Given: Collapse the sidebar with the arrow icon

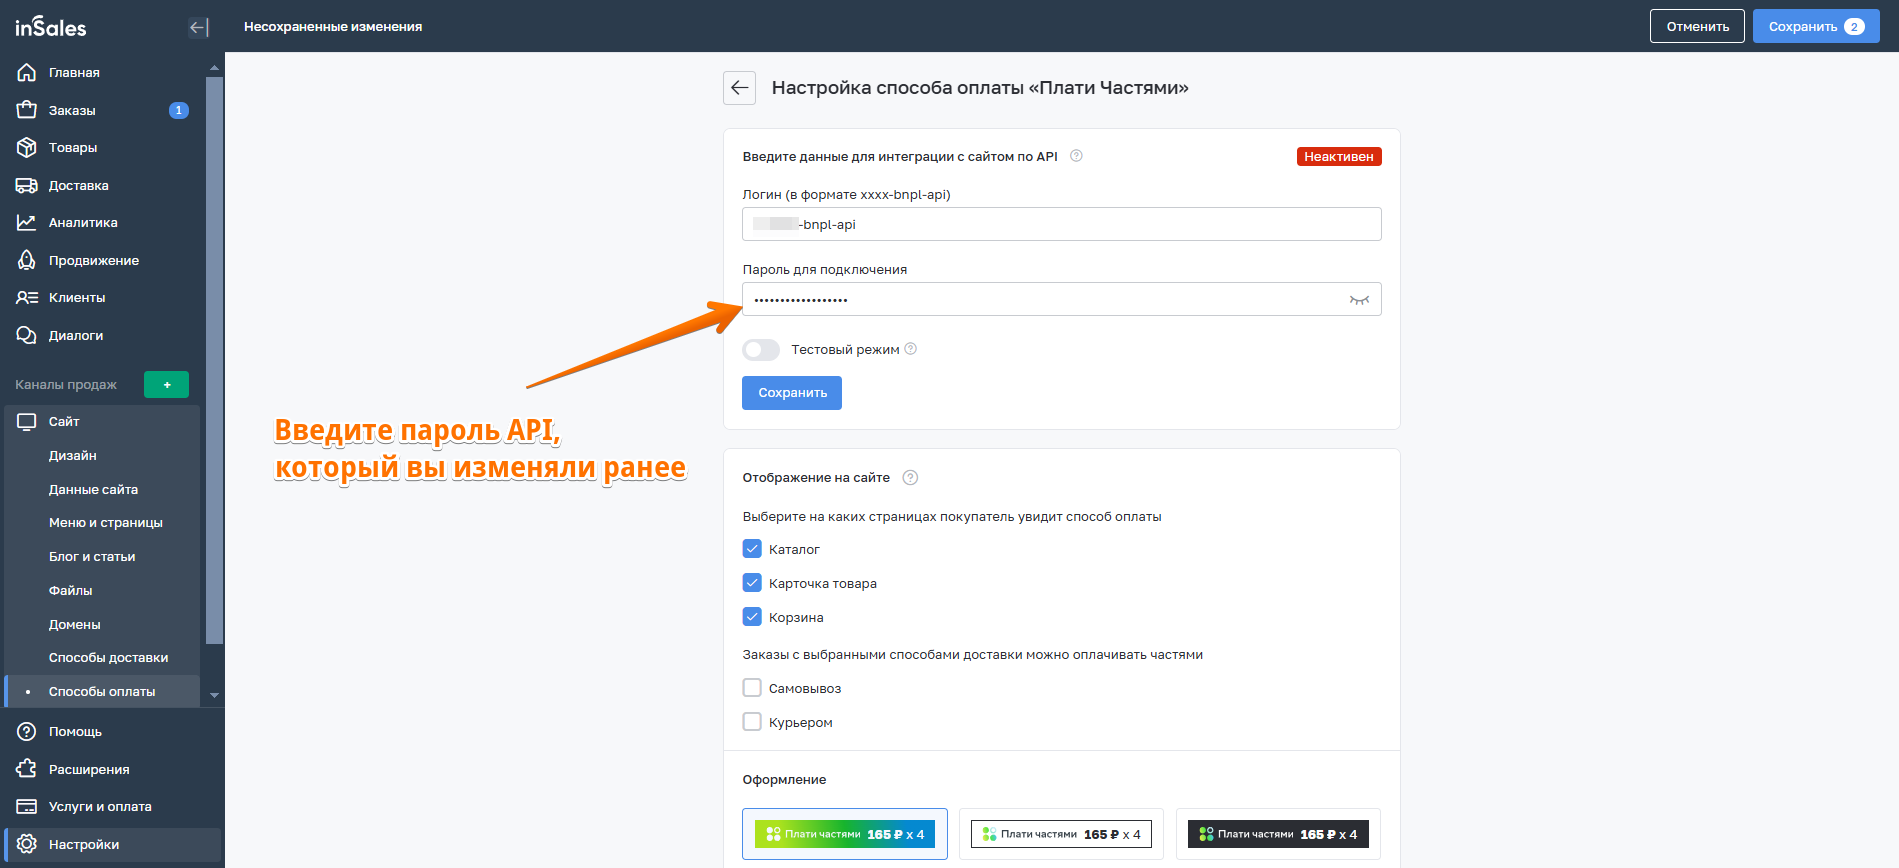Looking at the screenshot, I should [x=198, y=27].
